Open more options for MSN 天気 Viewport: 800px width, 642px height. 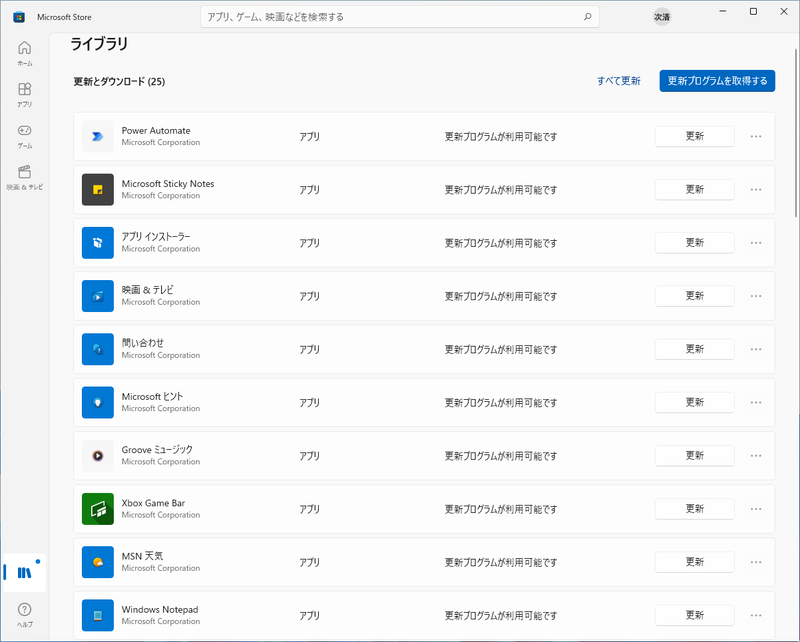[756, 562]
